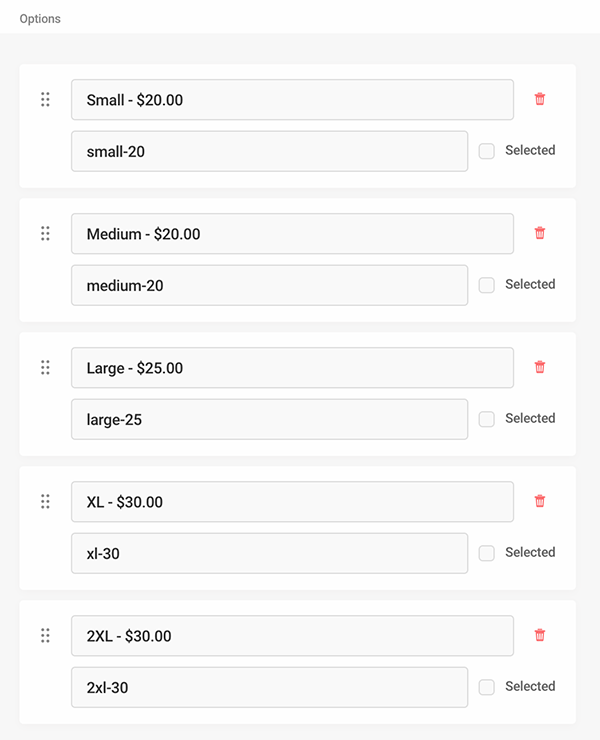600x740 pixels.
Task: Click the Small - $20.00 label field
Action: [292, 100]
